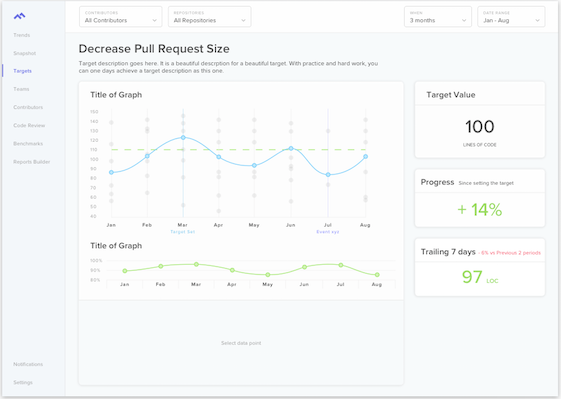Open Teams page from sidebar
This screenshot has height=399, width=561.
click(21, 89)
